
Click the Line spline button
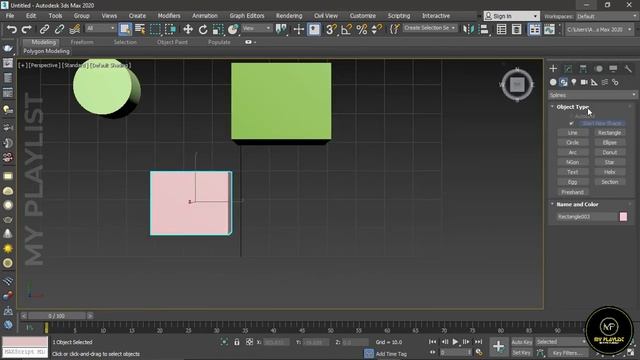coord(573,133)
